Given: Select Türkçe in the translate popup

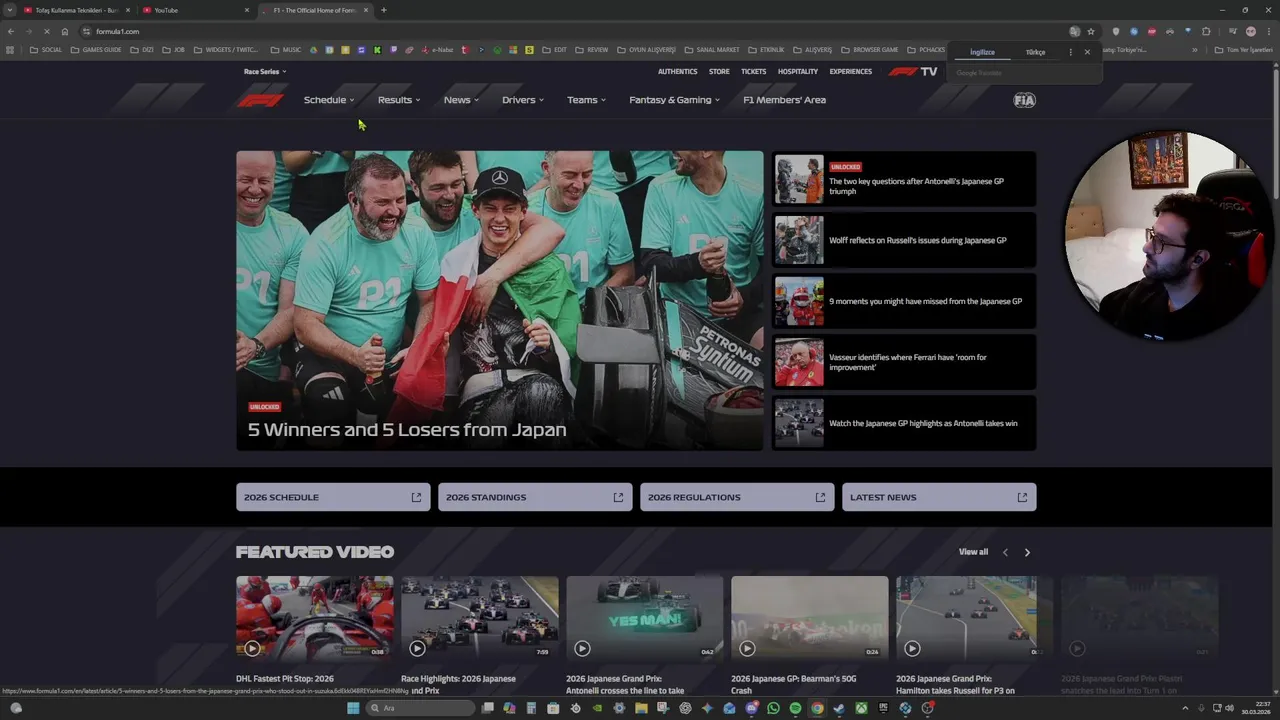Looking at the screenshot, I should click(1035, 52).
